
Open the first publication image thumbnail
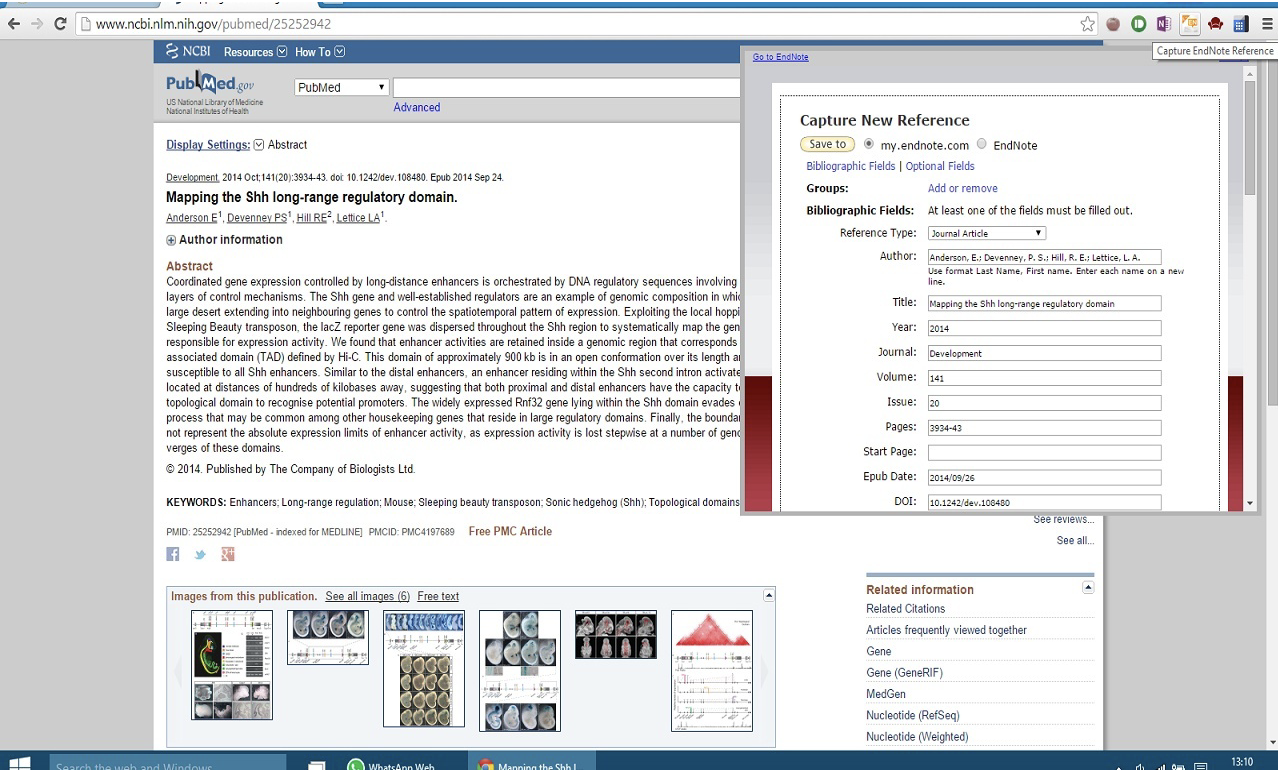232,665
